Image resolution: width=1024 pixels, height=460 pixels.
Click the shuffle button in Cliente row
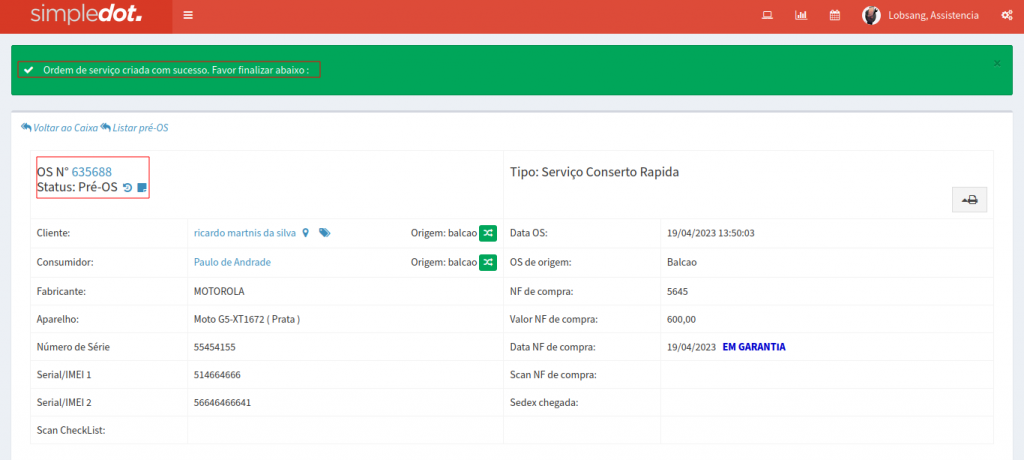tap(487, 233)
